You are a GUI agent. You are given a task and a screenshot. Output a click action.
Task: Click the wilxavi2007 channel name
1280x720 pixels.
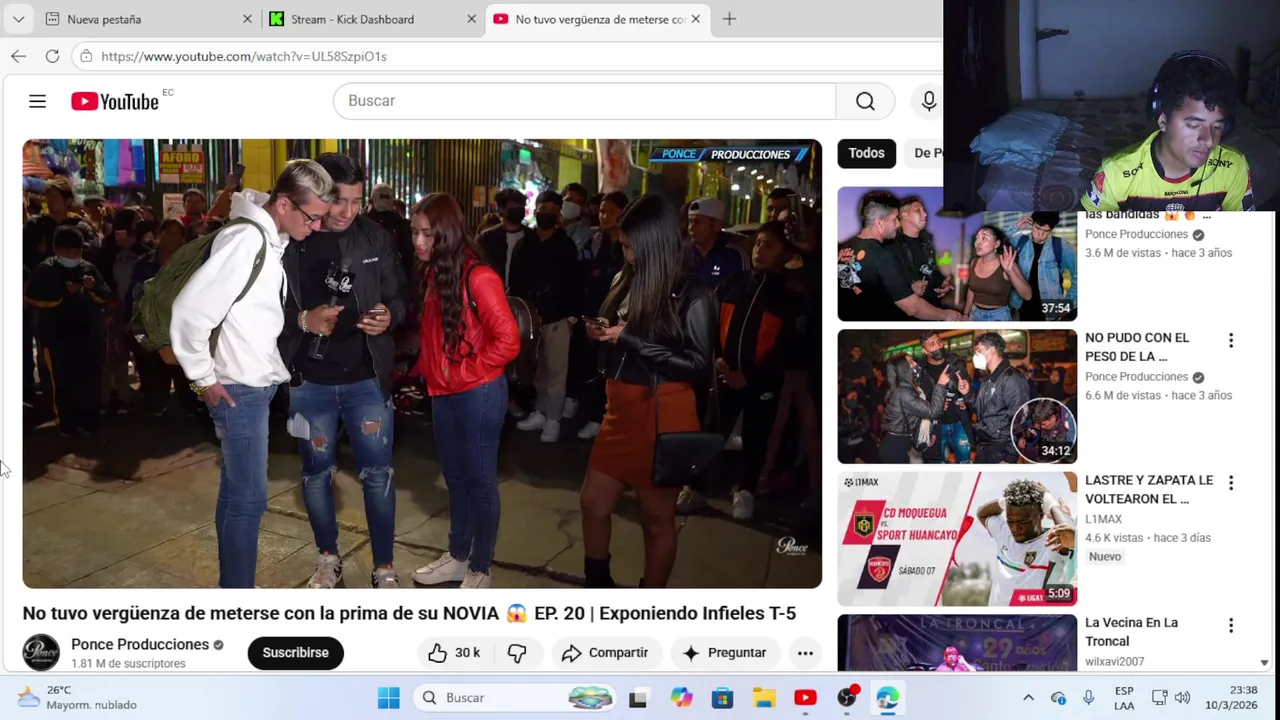pyautogui.click(x=1114, y=661)
